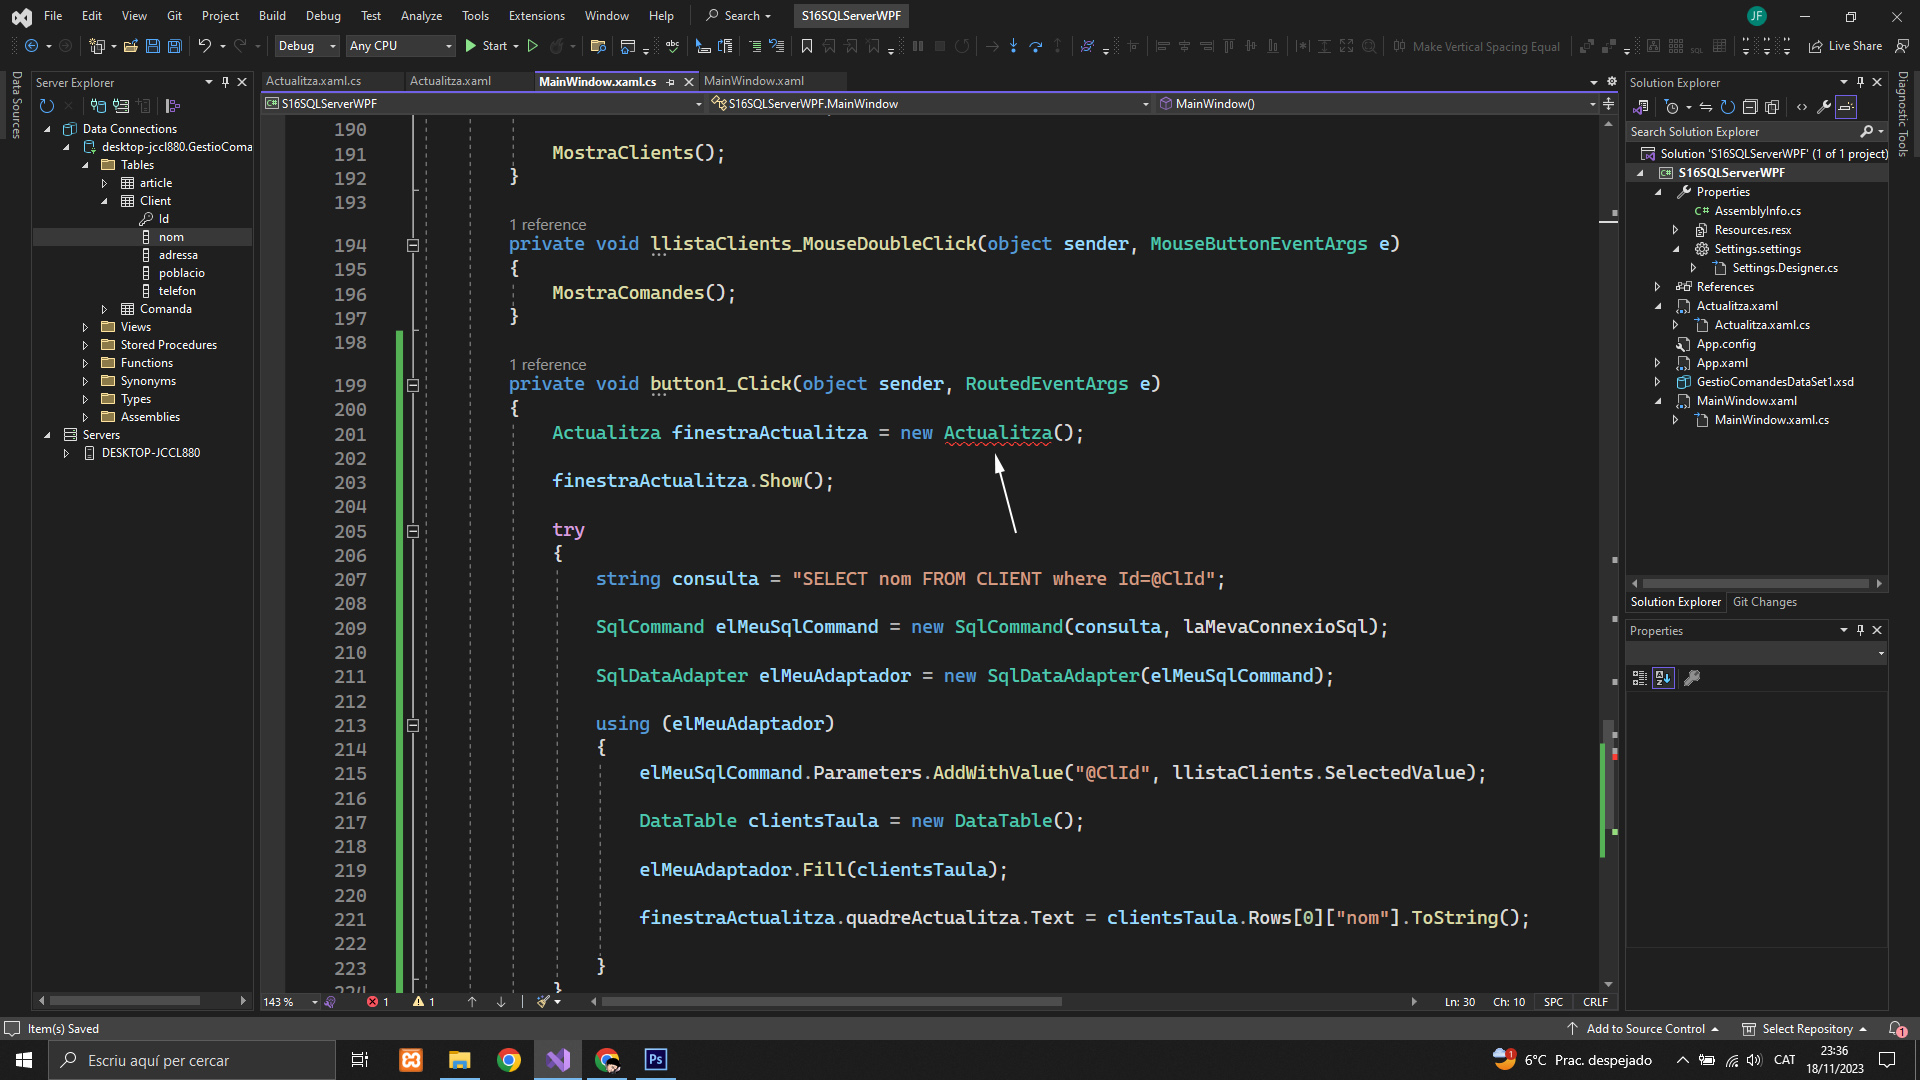Toggle Preview Selected Items in Solution Explorer
This screenshot has height=1080, width=1920.
pyautogui.click(x=1846, y=107)
